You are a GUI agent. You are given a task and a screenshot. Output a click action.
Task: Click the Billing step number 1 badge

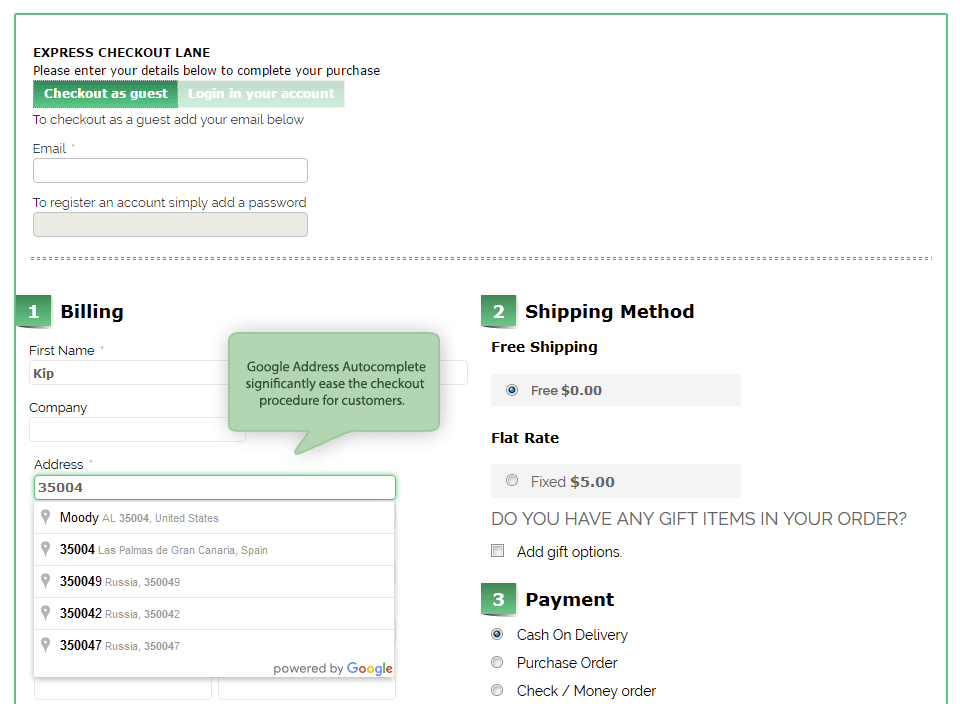click(x=33, y=312)
